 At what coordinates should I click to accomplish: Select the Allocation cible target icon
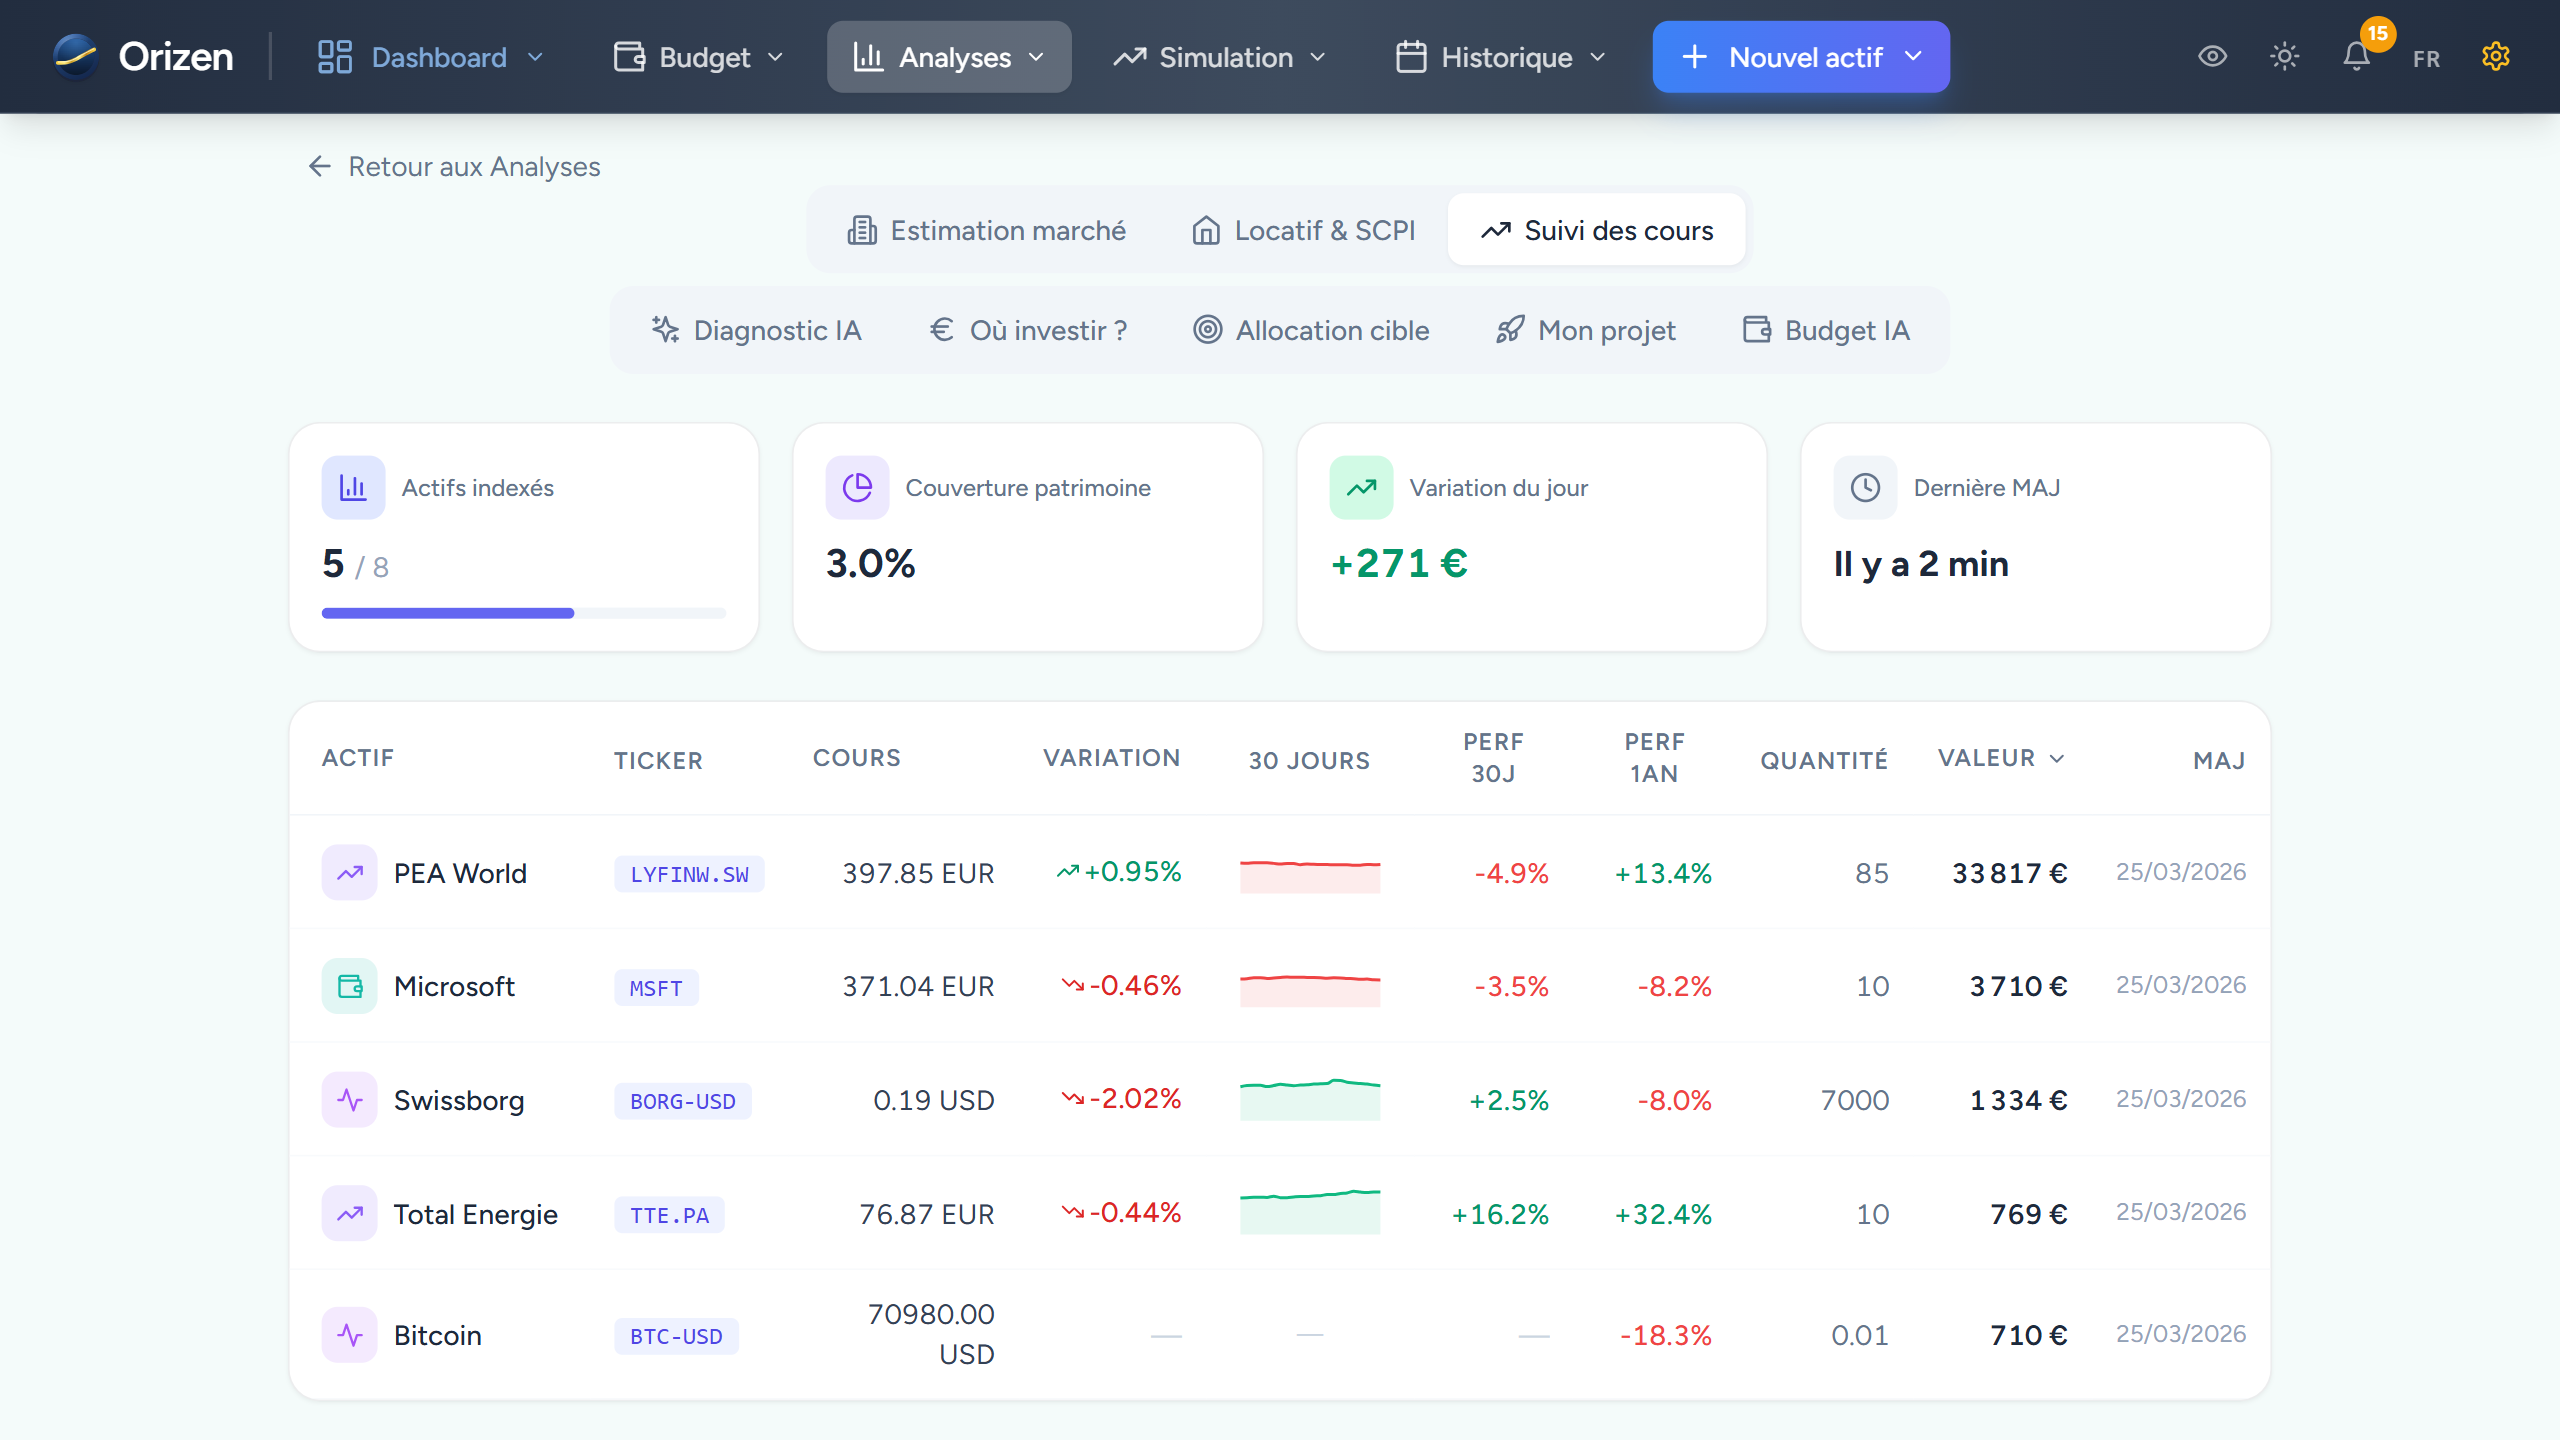[1208, 330]
